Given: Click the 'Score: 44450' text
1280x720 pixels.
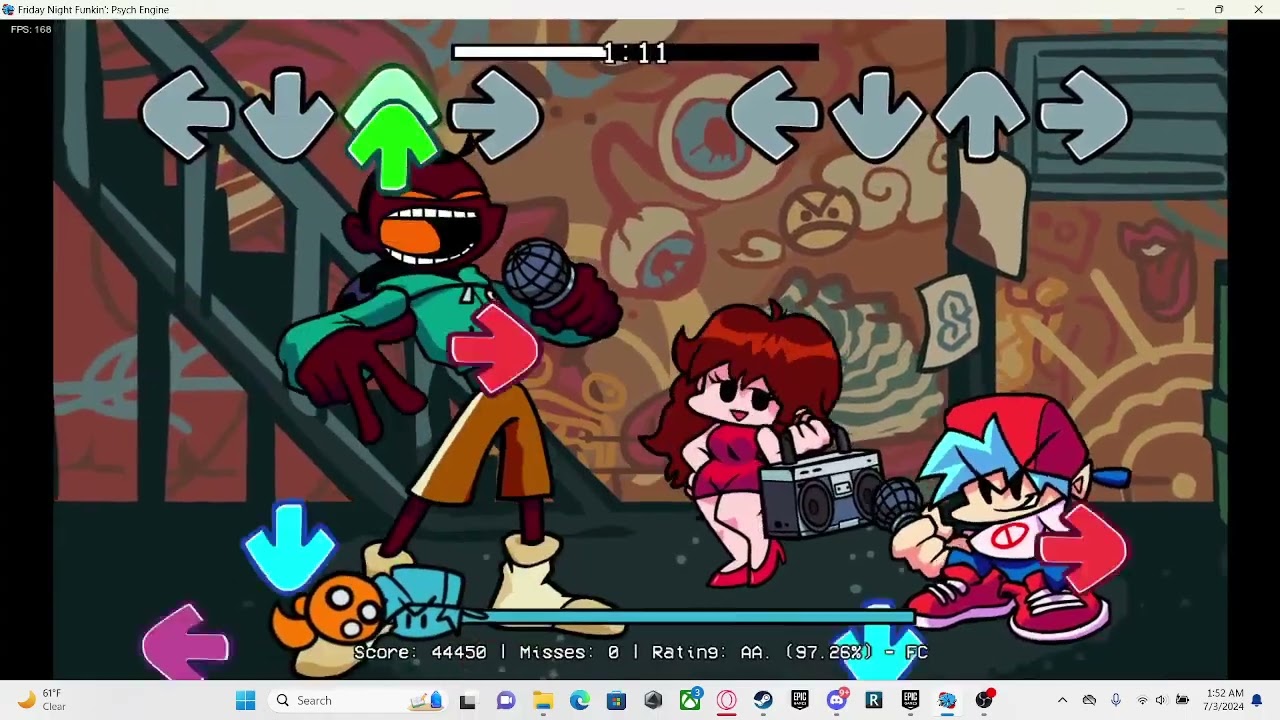Looking at the screenshot, I should click(420, 652).
